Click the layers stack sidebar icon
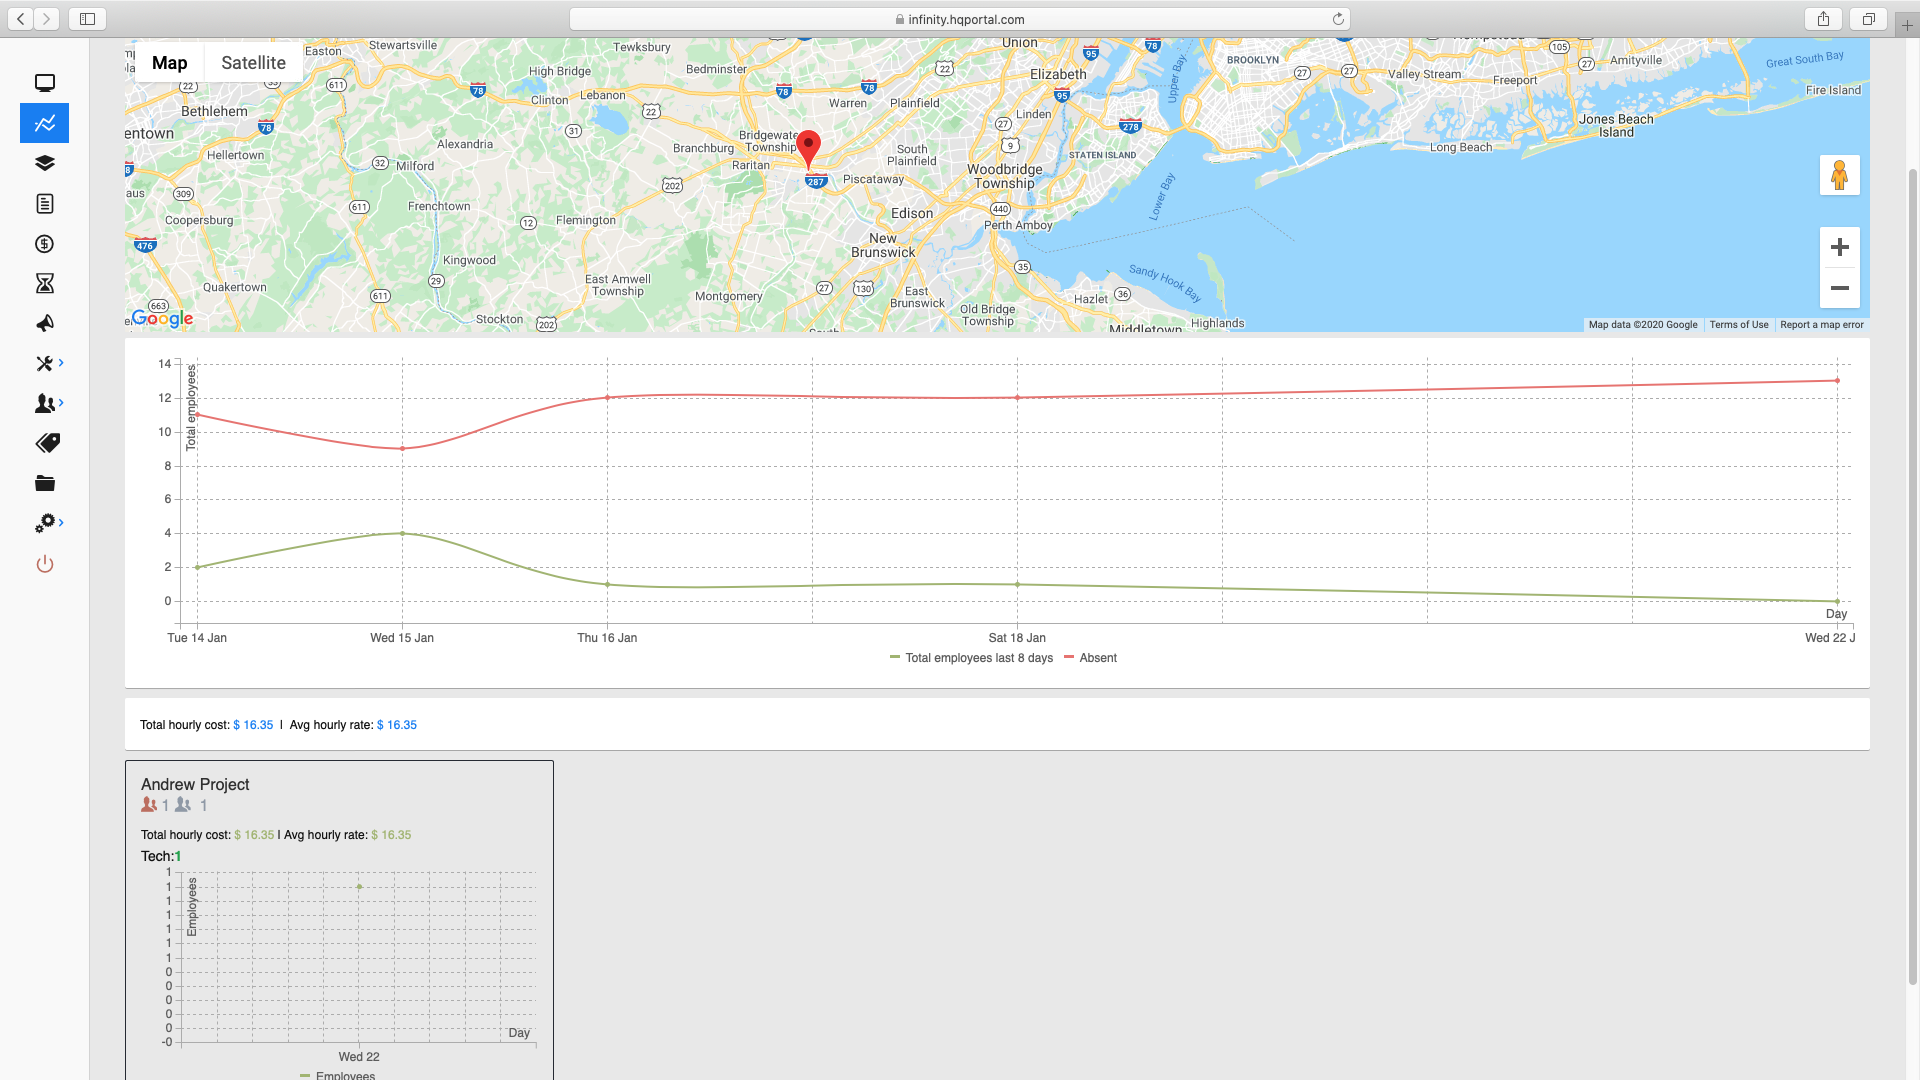The width and height of the screenshot is (1920, 1080). pyautogui.click(x=45, y=163)
